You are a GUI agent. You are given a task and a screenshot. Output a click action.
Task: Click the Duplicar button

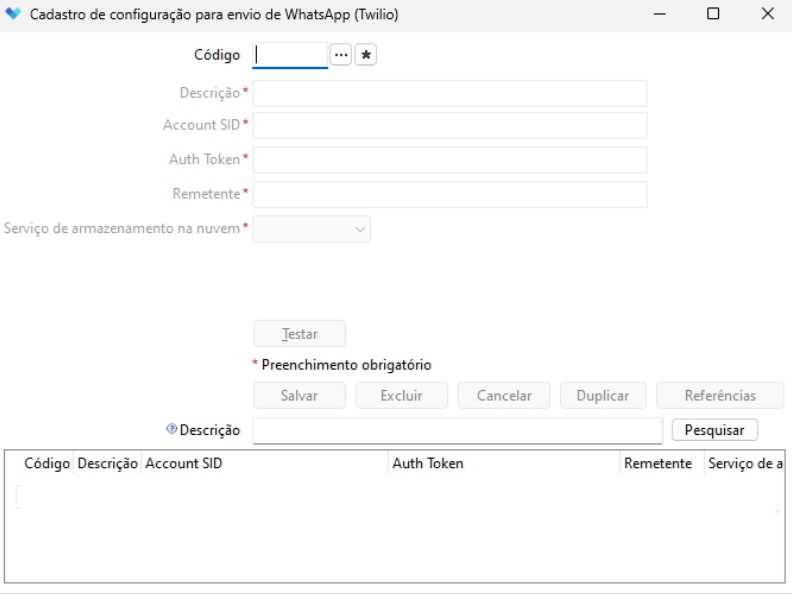pos(603,395)
